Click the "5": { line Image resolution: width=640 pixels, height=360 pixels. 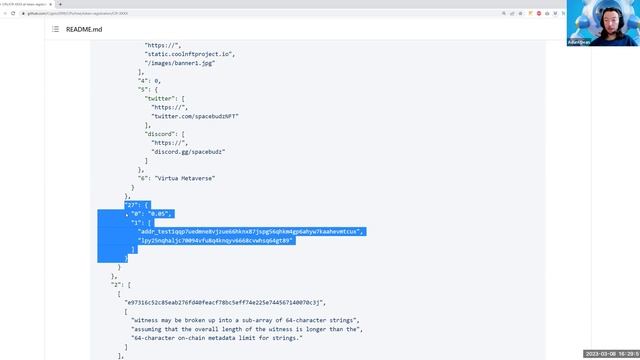tap(148, 89)
